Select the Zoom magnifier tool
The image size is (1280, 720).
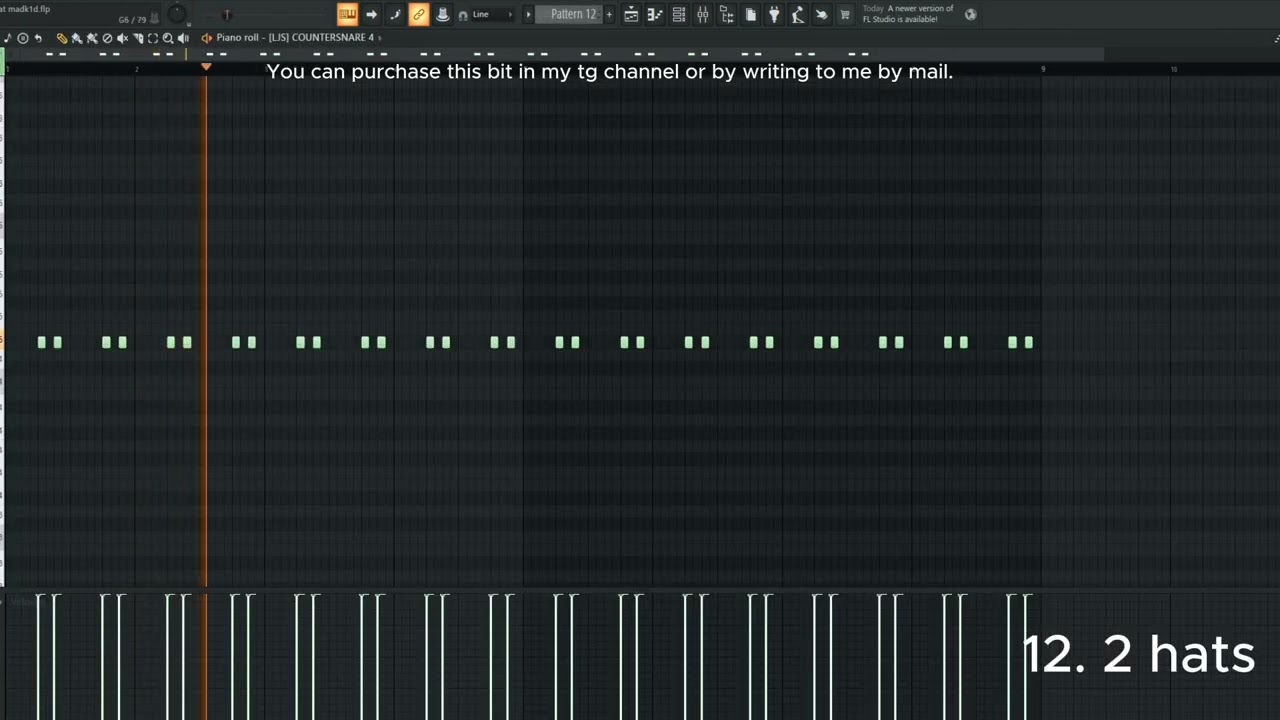tap(168, 38)
